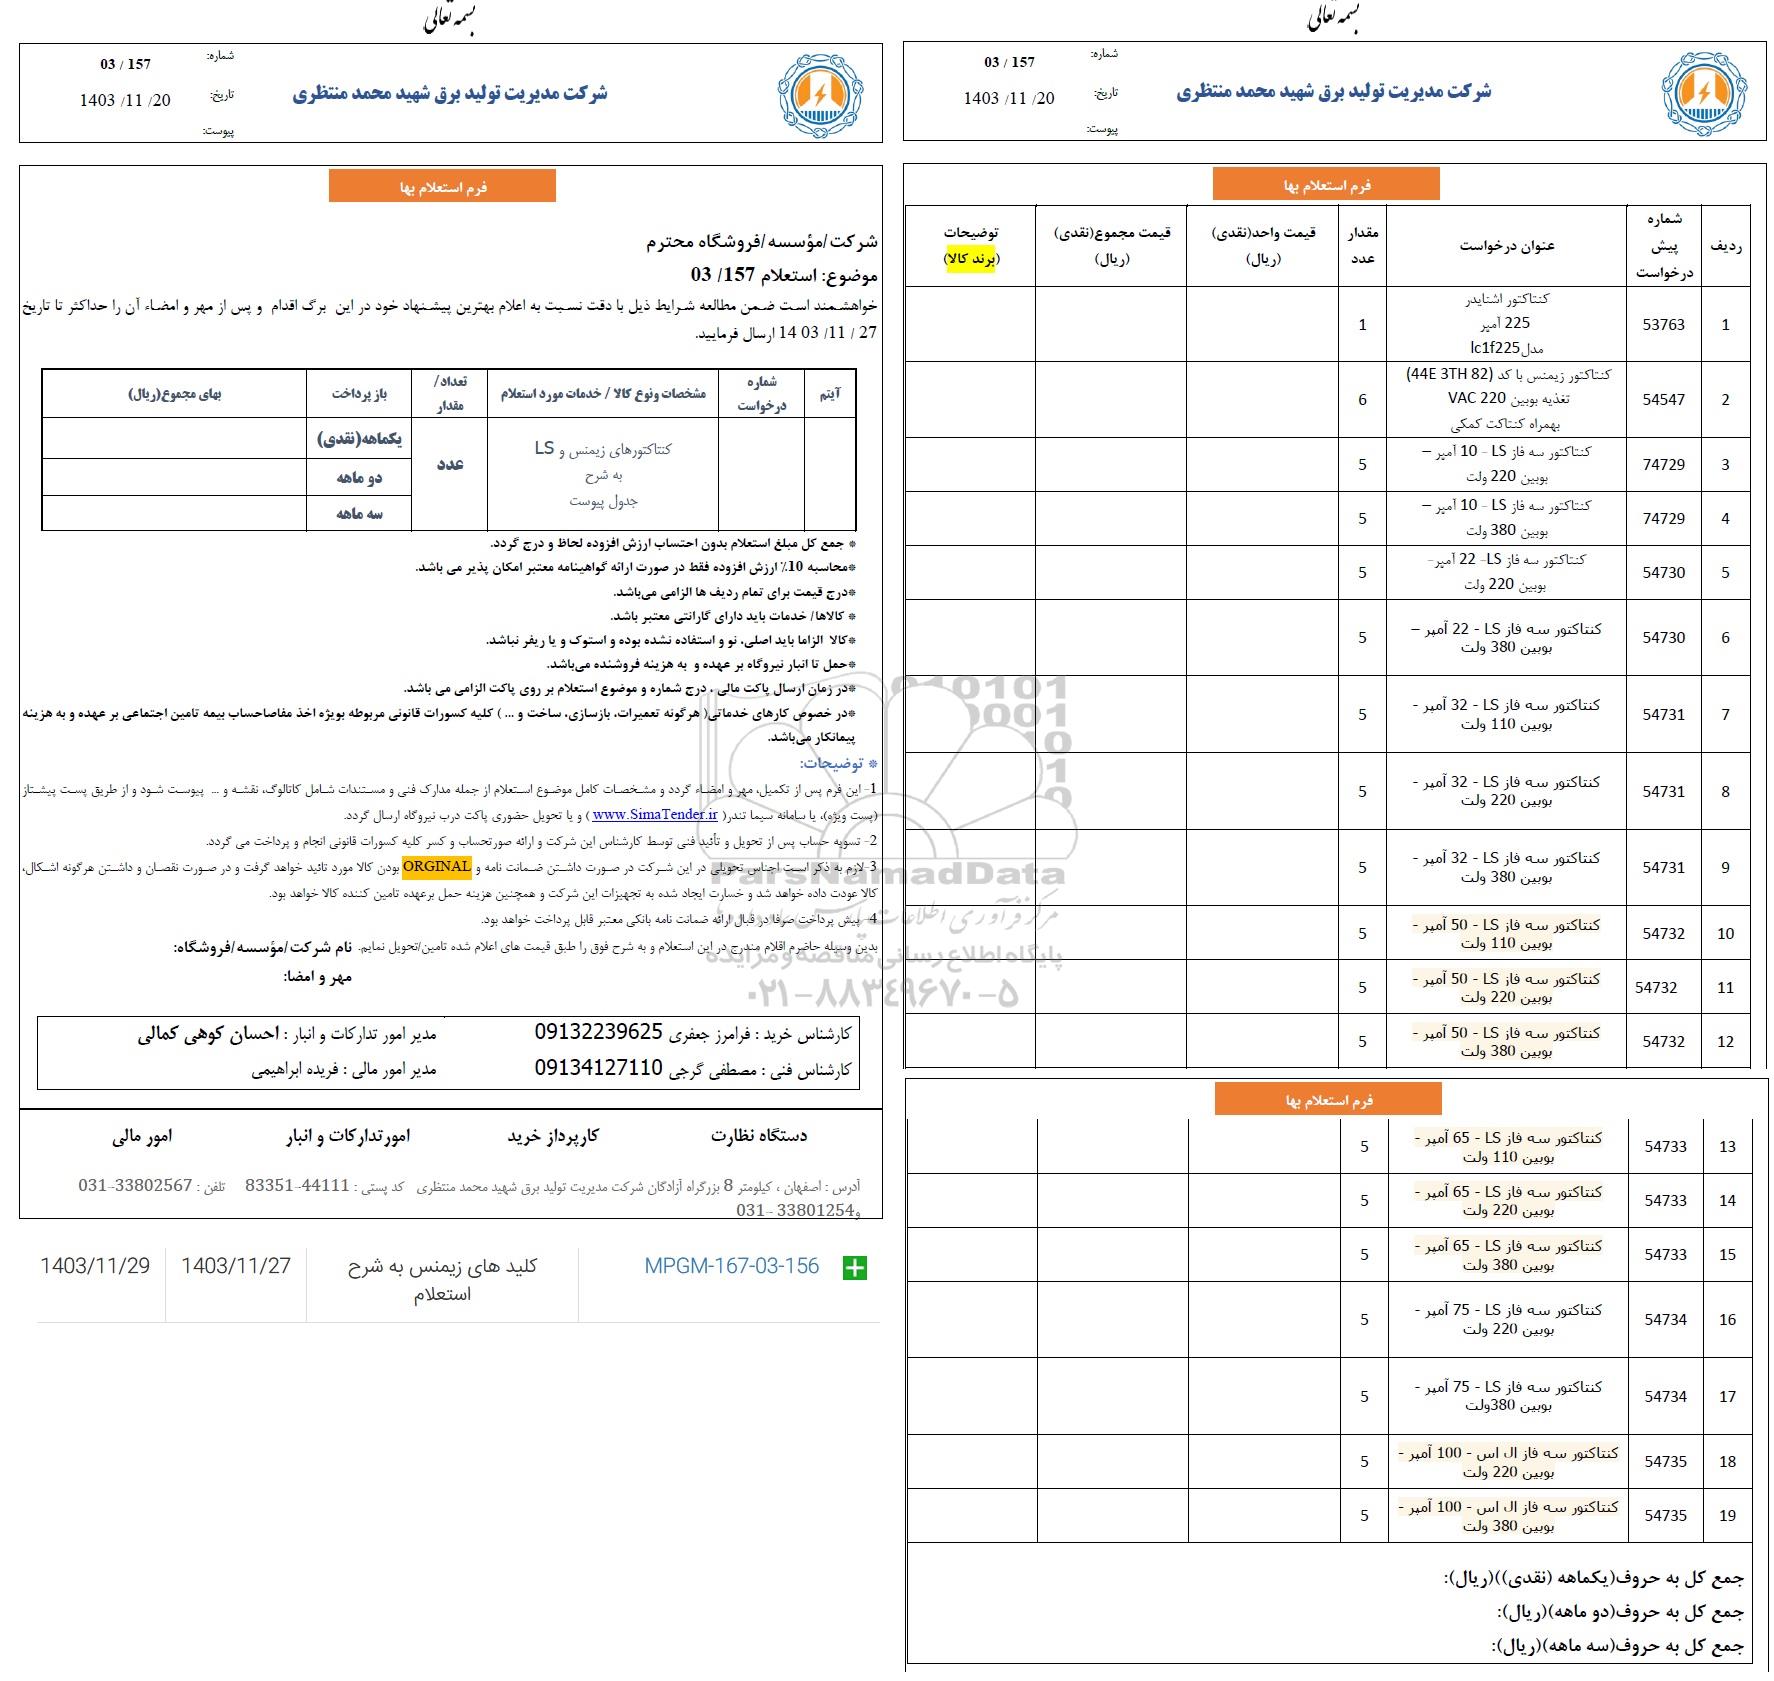1774x1681 pixels.
Task: Click the unit price cell for row 1
Action: tap(1262, 325)
